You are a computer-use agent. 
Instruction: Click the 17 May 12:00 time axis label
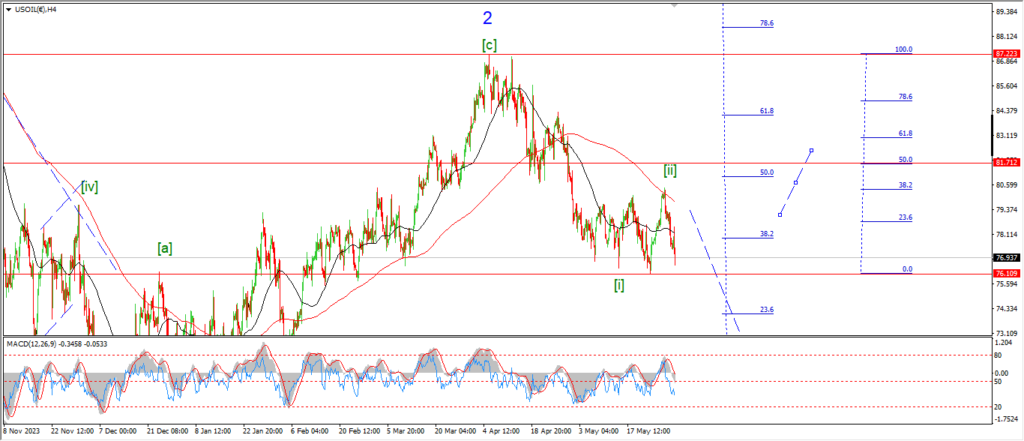coord(648,433)
